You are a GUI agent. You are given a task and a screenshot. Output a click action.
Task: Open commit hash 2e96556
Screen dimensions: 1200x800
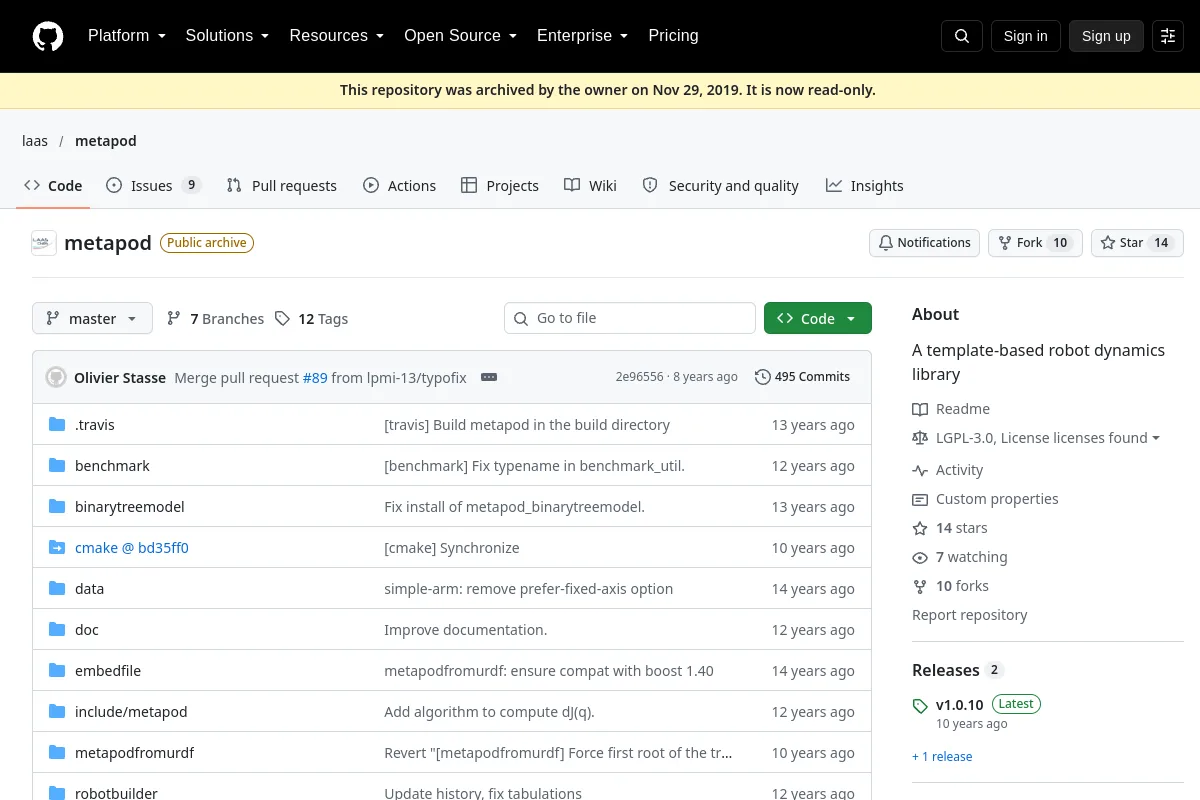pyautogui.click(x=639, y=377)
